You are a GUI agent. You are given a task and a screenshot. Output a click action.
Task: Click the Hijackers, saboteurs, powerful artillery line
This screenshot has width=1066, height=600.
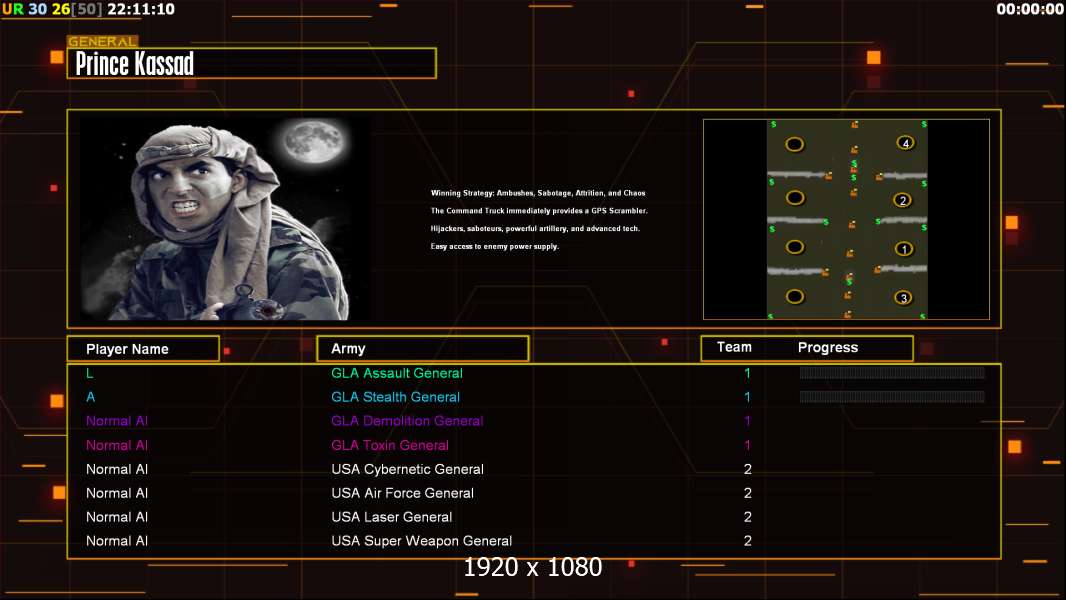(x=535, y=228)
